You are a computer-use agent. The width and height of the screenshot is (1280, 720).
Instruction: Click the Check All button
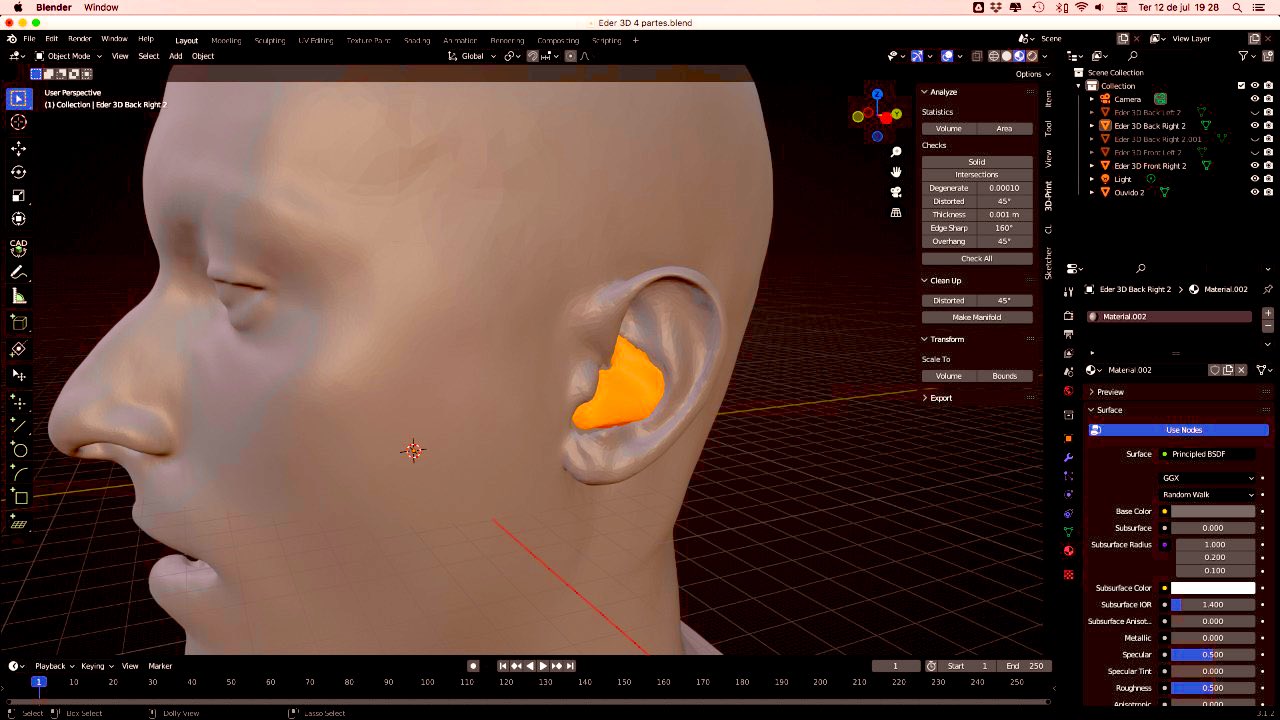coord(977,258)
